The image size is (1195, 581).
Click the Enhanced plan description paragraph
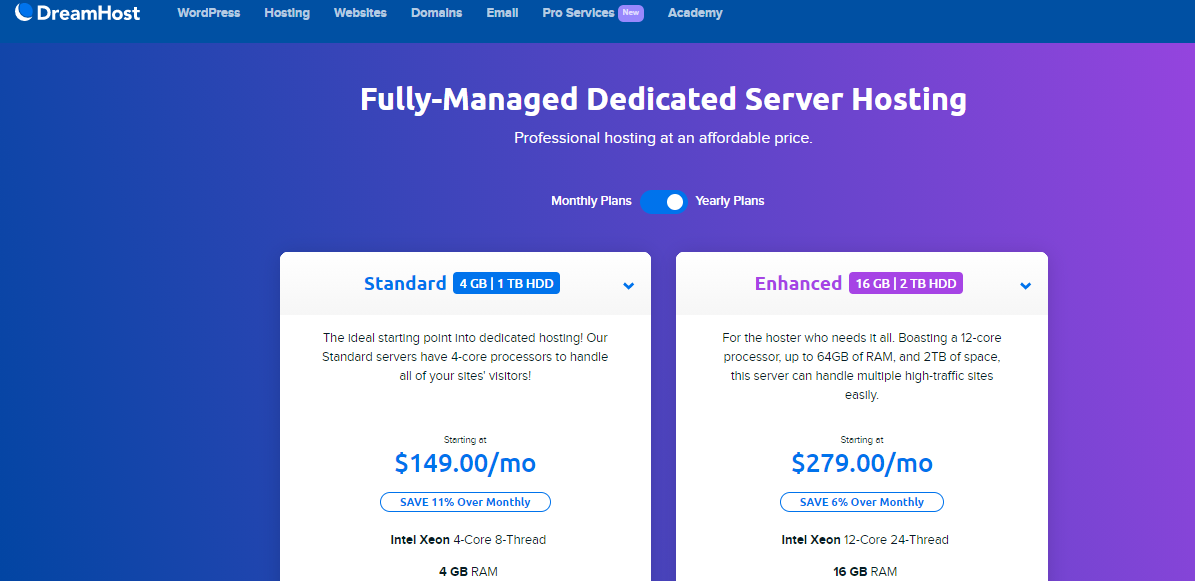point(862,366)
